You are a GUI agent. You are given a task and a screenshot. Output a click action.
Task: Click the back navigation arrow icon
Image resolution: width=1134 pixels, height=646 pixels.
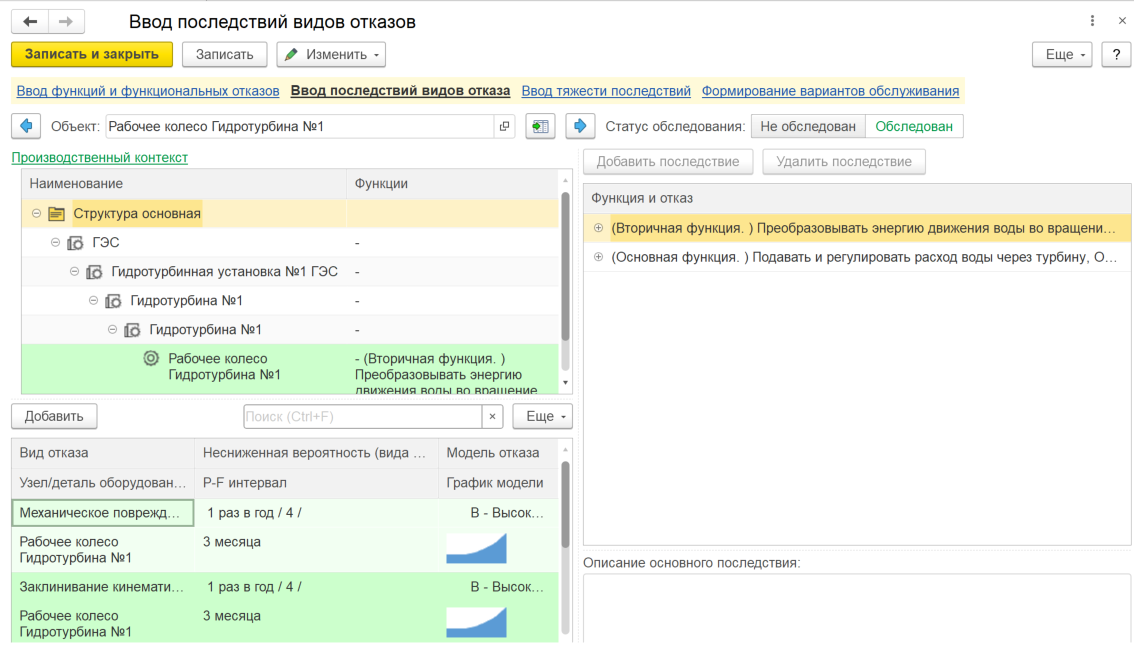pos(30,21)
